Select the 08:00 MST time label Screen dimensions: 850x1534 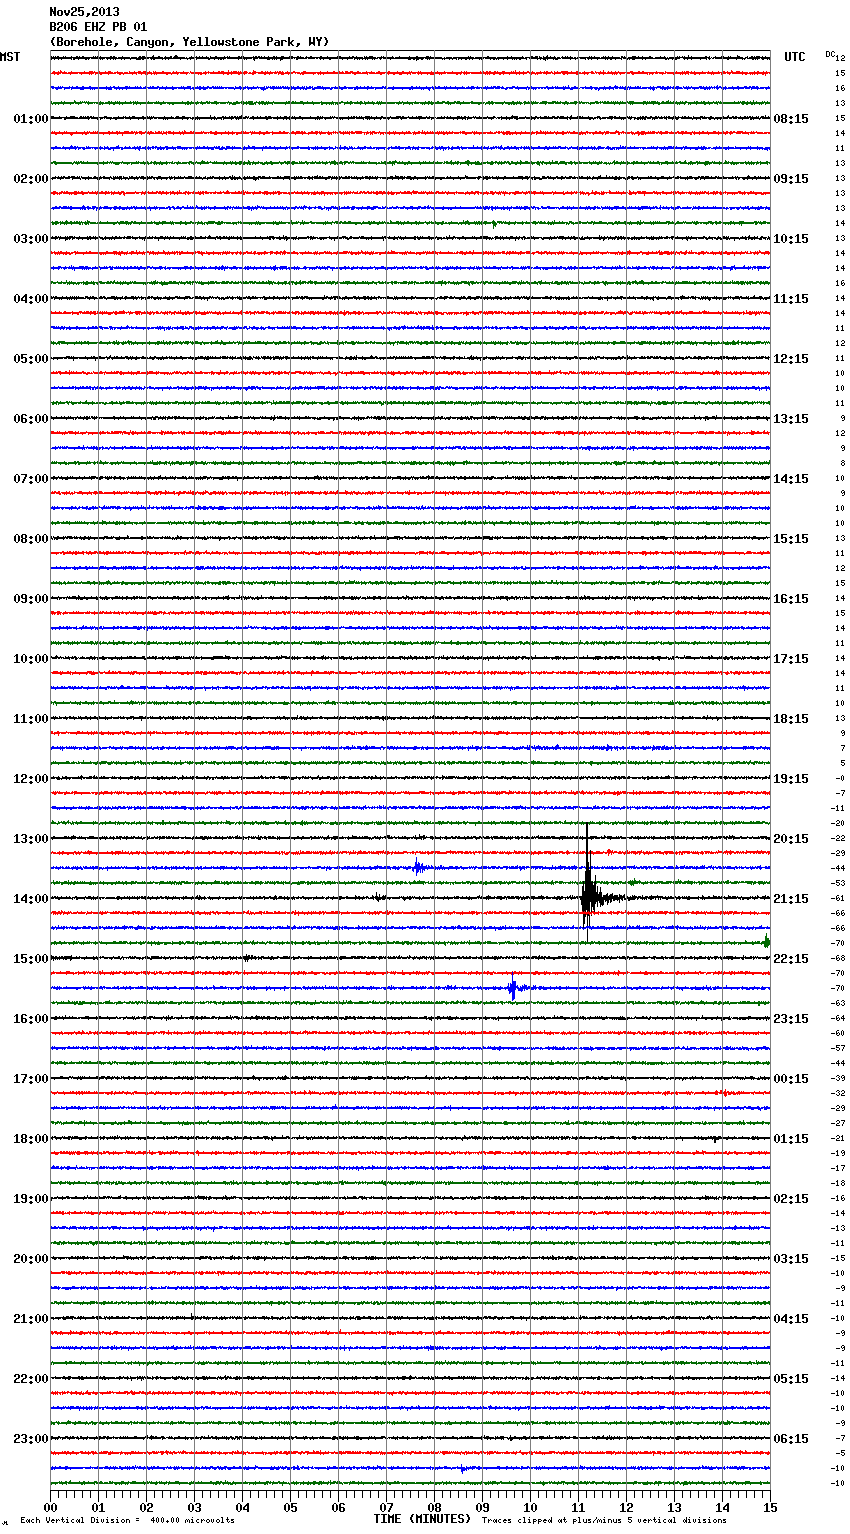[31, 539]
